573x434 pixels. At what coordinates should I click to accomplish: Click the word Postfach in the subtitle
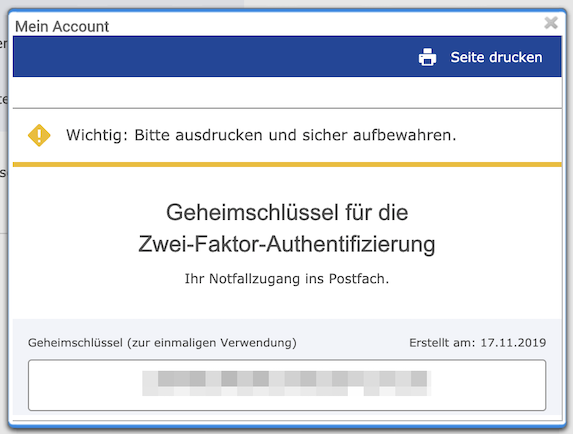pos(359,279)
